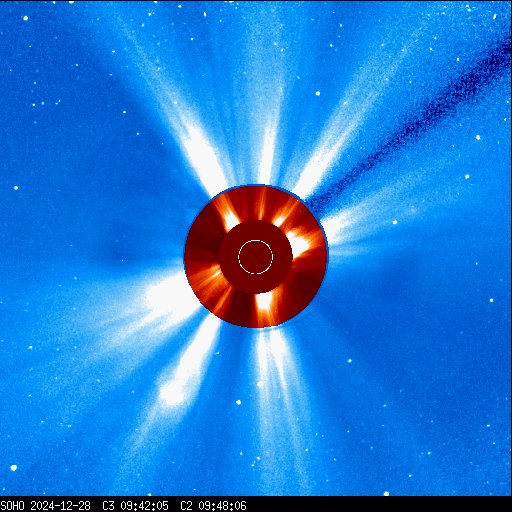Click the C3 label in the caption bar

pos(108,506)
